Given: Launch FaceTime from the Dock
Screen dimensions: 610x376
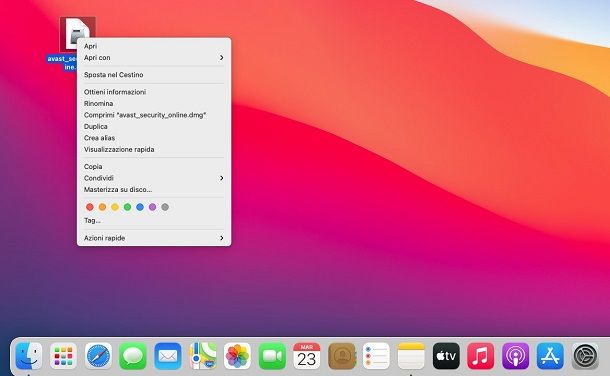Looking at the screenshot, I should pyautogui.click(x=272, y=356).
